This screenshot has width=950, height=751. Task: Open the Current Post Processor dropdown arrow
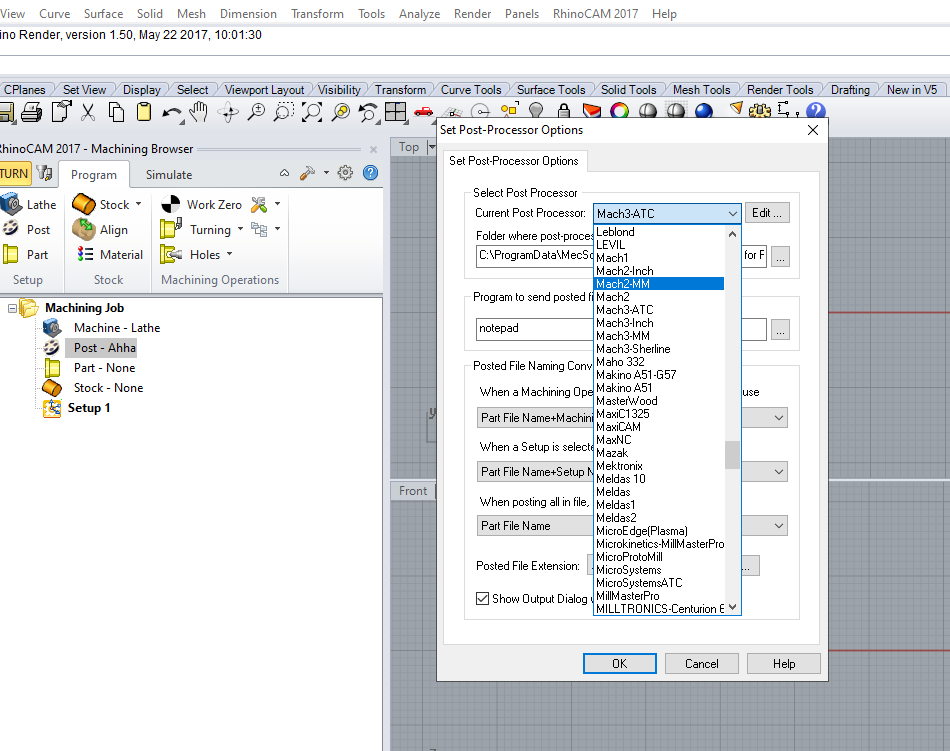tap(732, 213)
